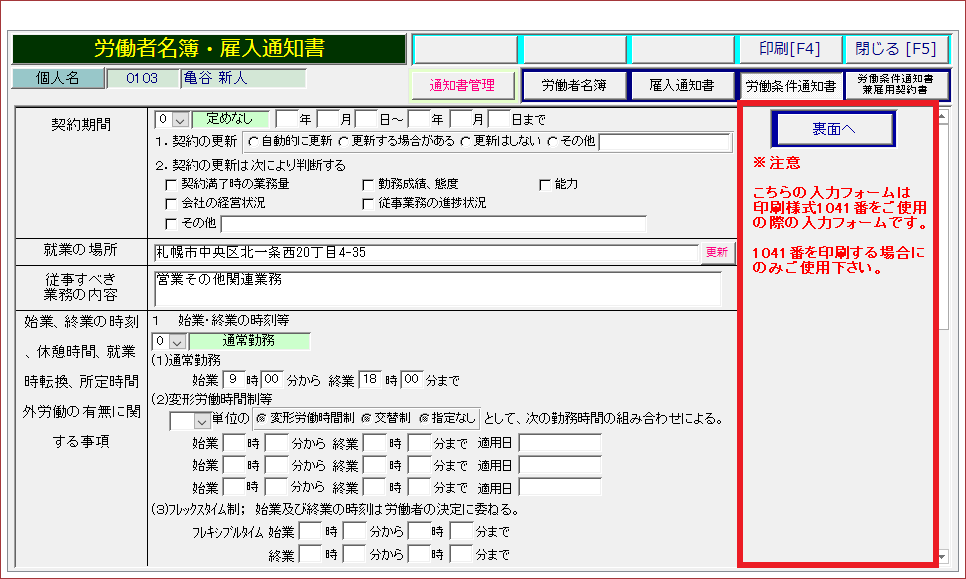Check the 契約満了時の業務量 checkbox
Screen dimensions: 966x579
170,184
